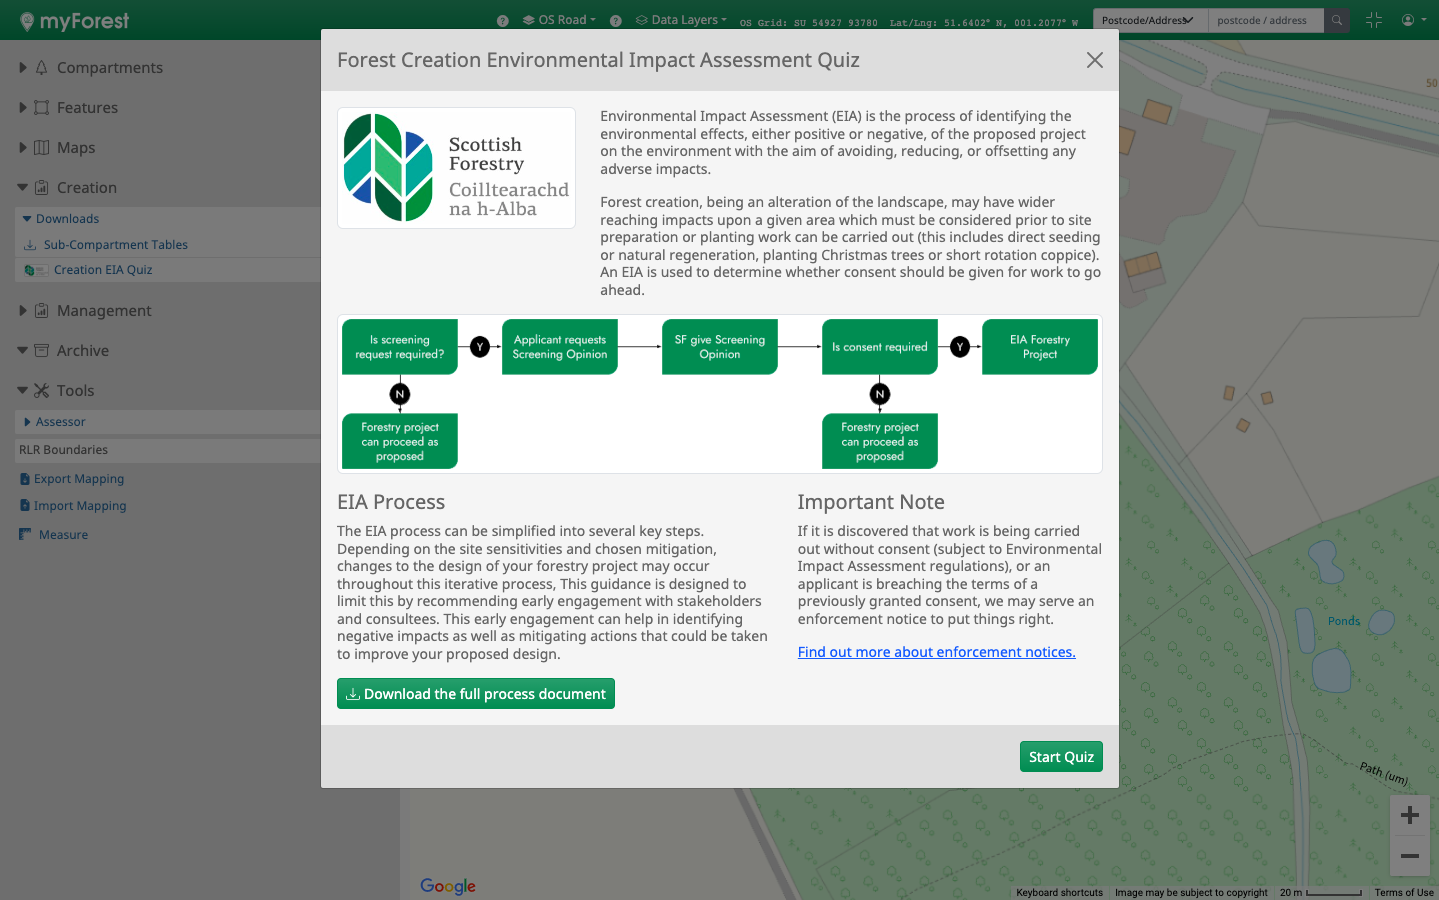Screen dimensions: 1439x900
Task: Click the myForest logo
Action: tap(75, 21)
